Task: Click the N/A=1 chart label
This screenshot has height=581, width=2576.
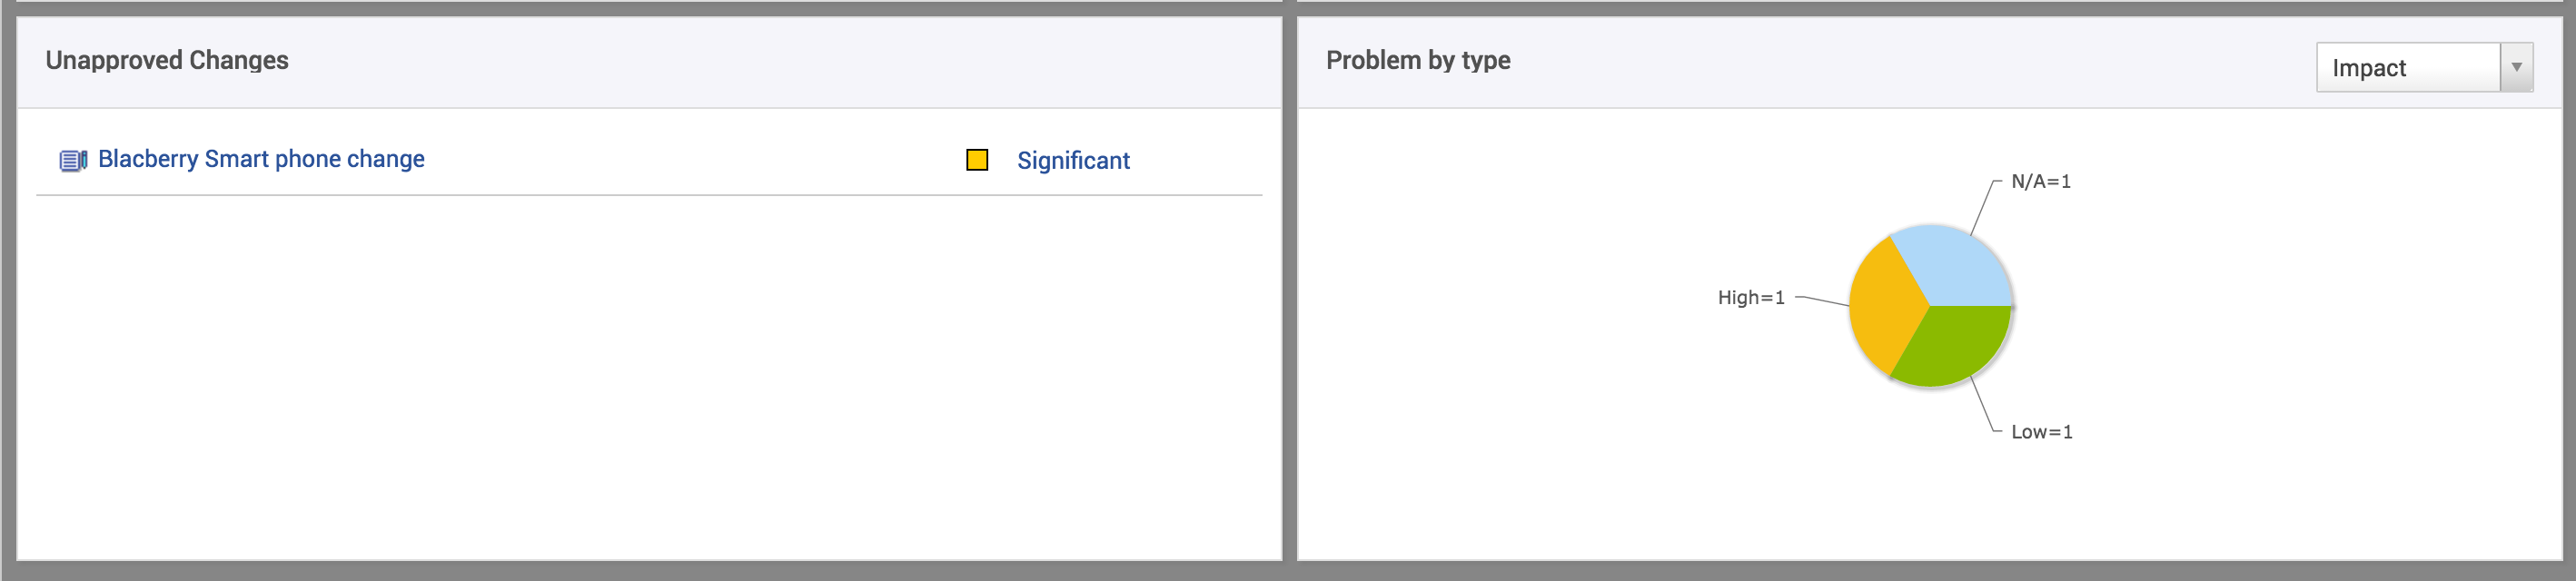Action: pyautogui.click(x=2040, y=182)
